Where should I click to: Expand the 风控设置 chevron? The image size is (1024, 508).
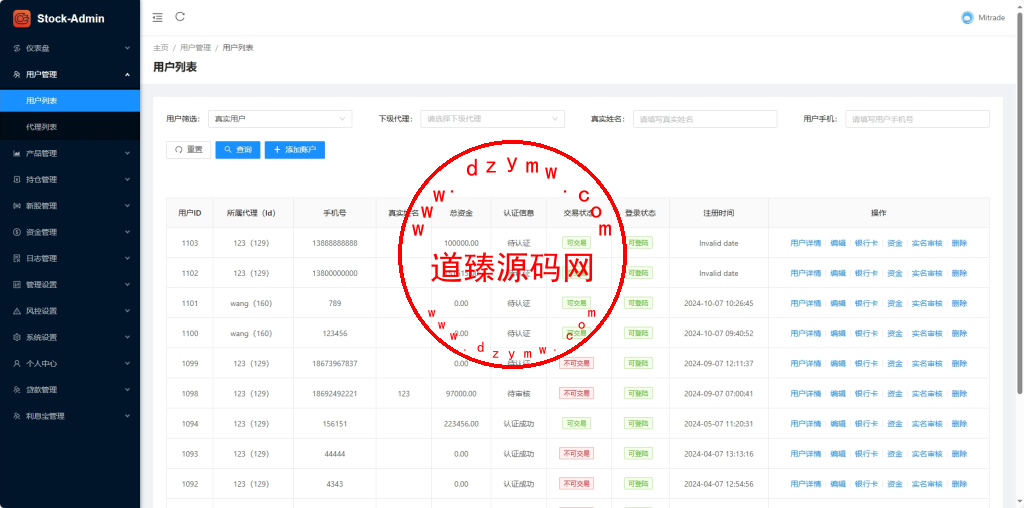pos(127,311)
